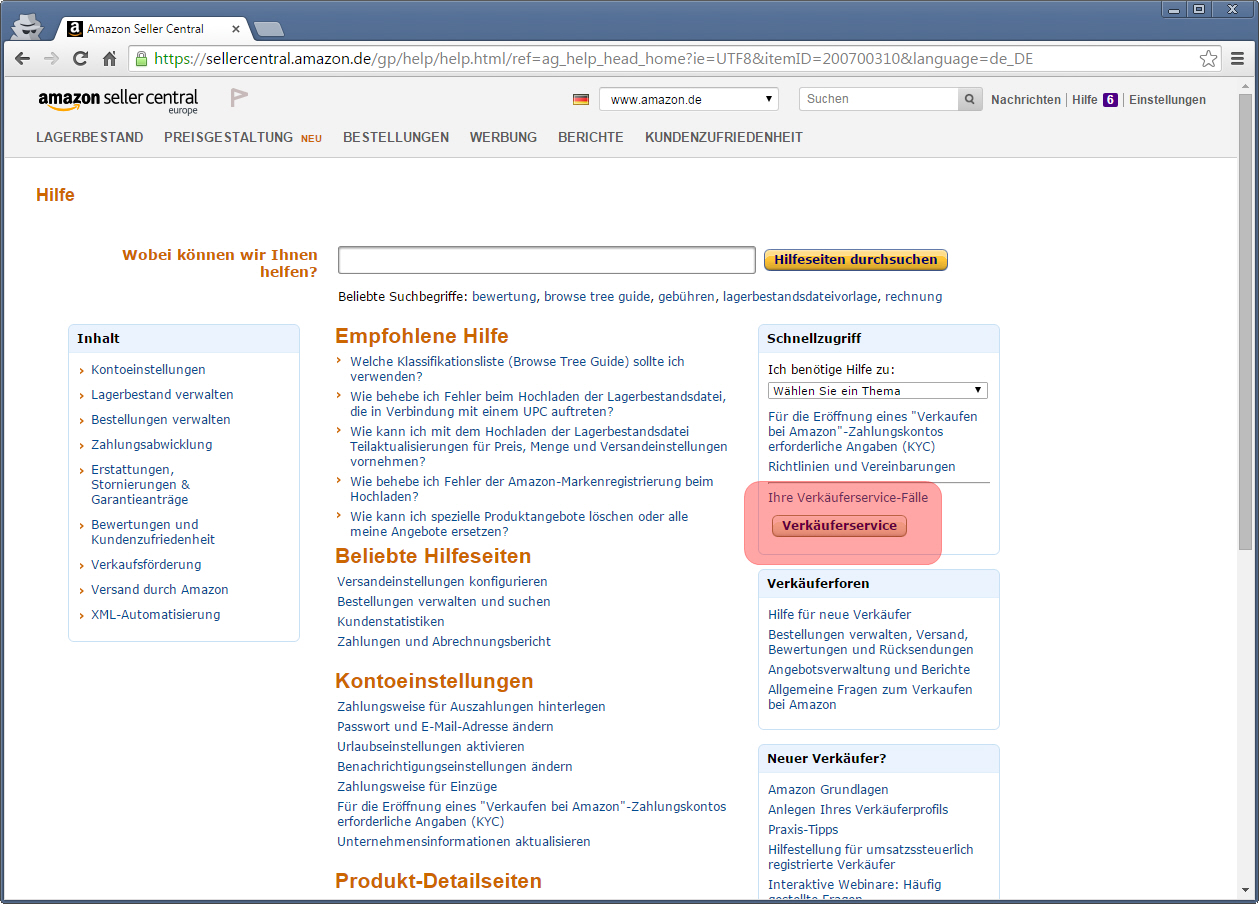Open Passwort und E-Mail-Adresse ändern link
Viewport: 1259px width, 904px height.
click(445, 726)
